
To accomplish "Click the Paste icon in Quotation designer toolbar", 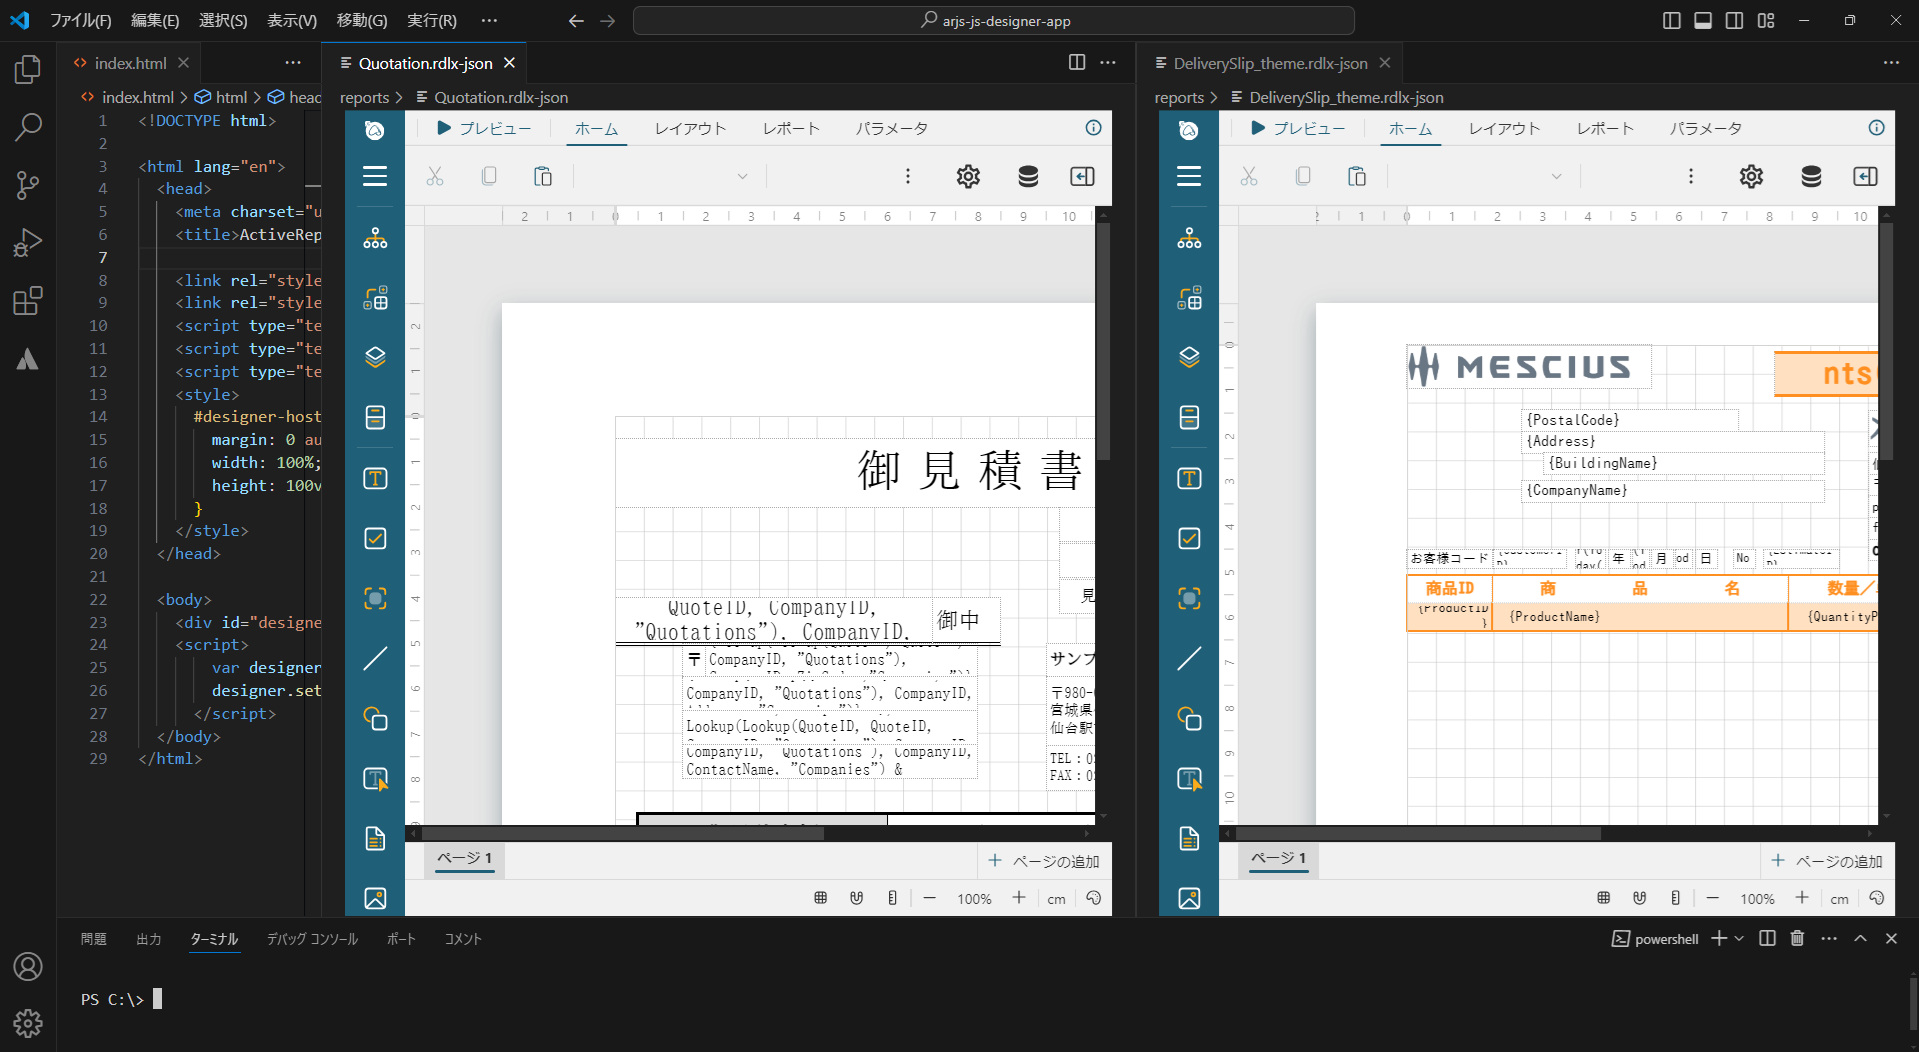I will [x=543, y=176].
